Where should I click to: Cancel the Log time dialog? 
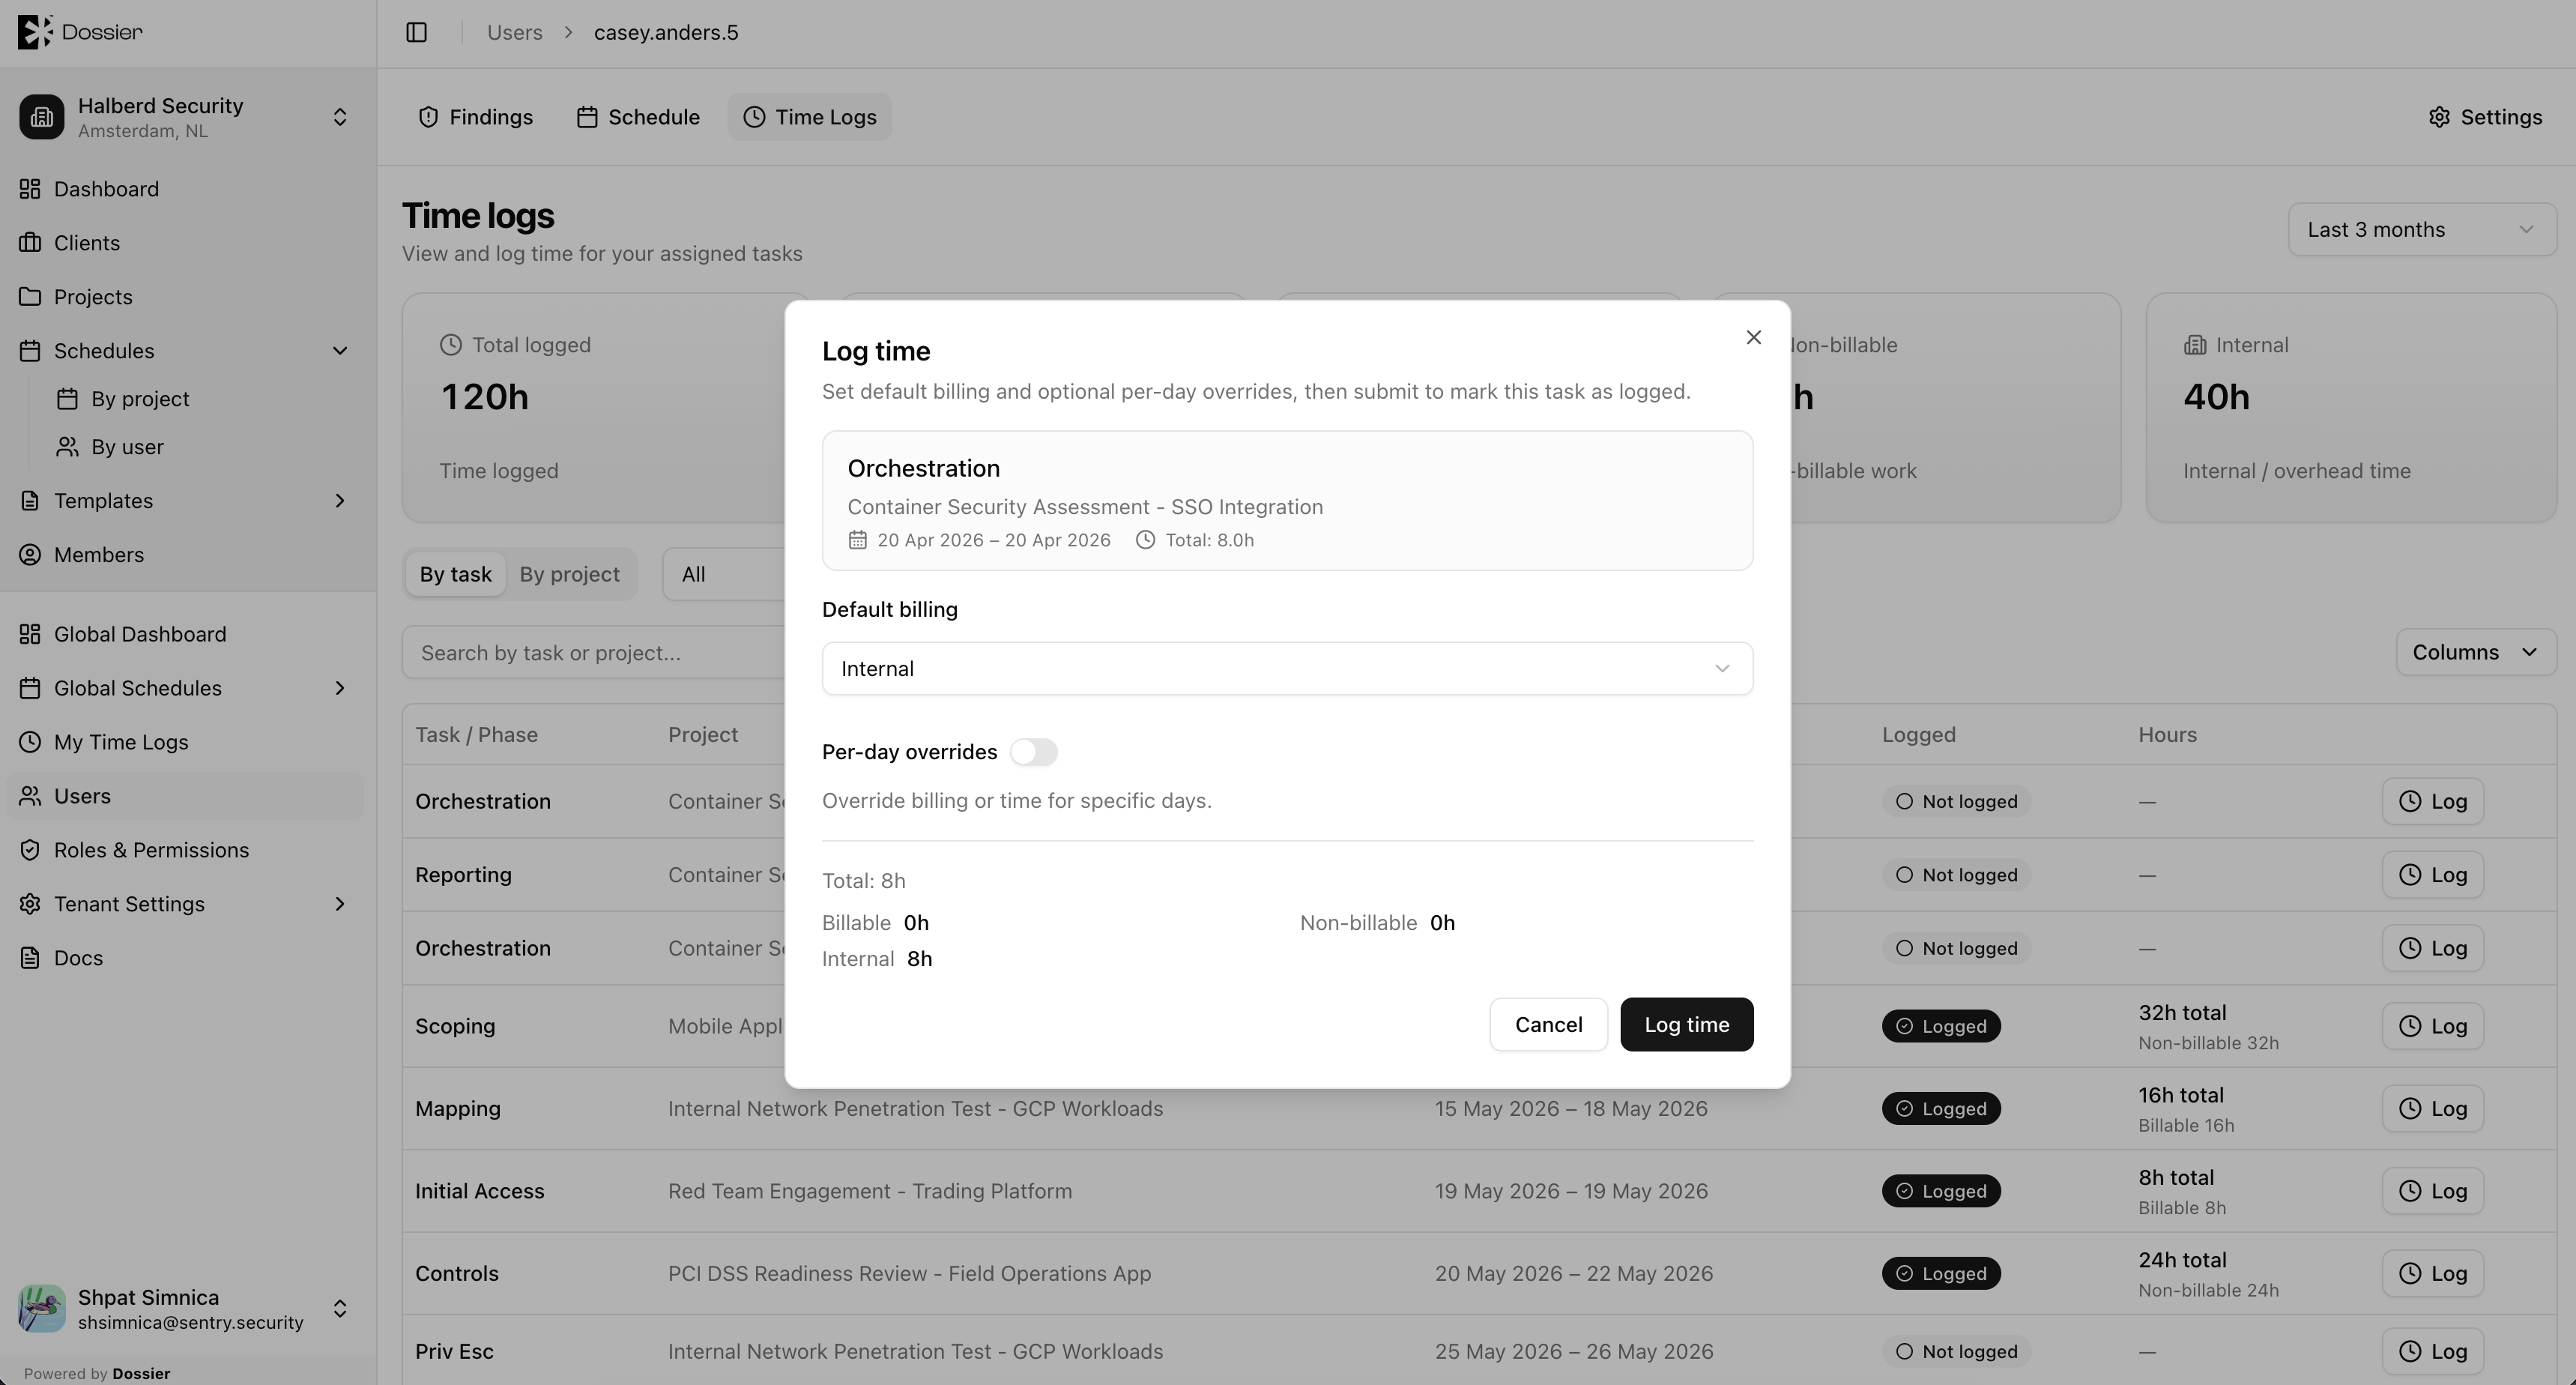coord(1548,1024)
